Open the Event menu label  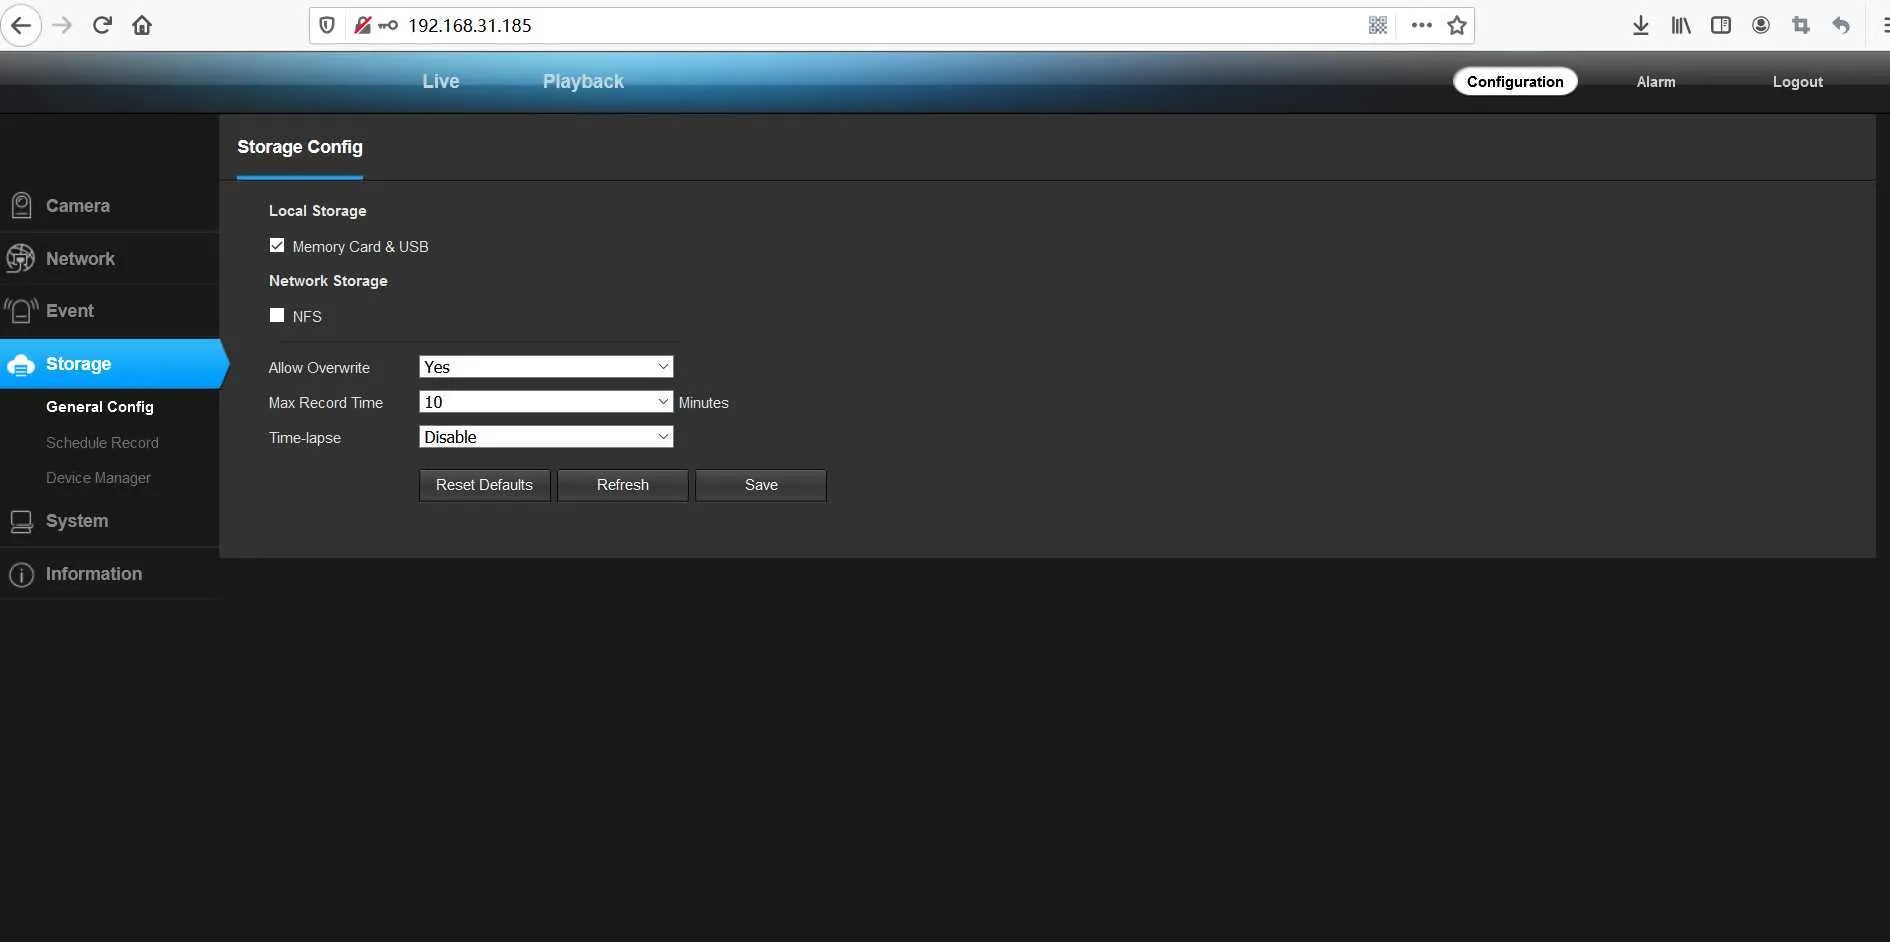pyautogui.click(x=70, y=311)
